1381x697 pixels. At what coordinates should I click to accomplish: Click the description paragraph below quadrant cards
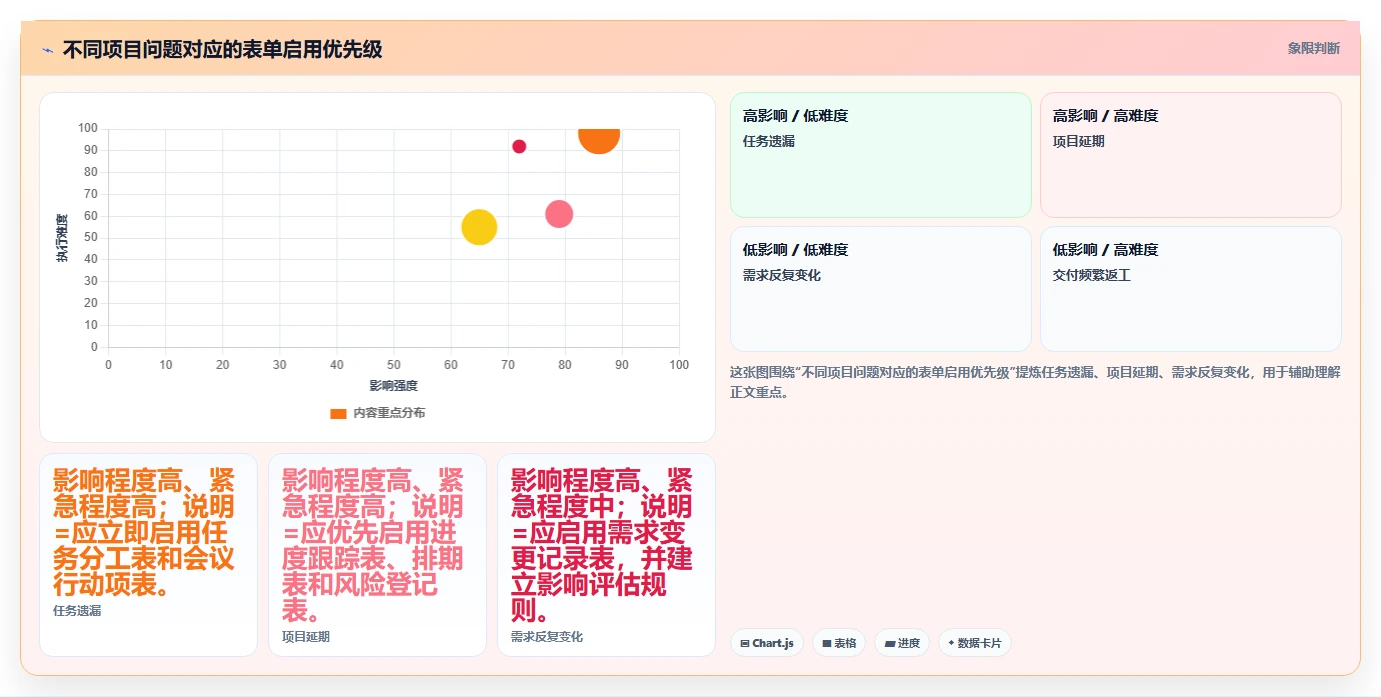[1035, 382]
